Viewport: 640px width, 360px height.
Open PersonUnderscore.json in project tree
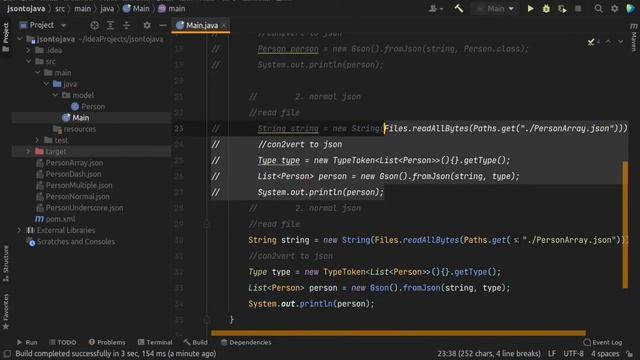(x=80, y=208)
